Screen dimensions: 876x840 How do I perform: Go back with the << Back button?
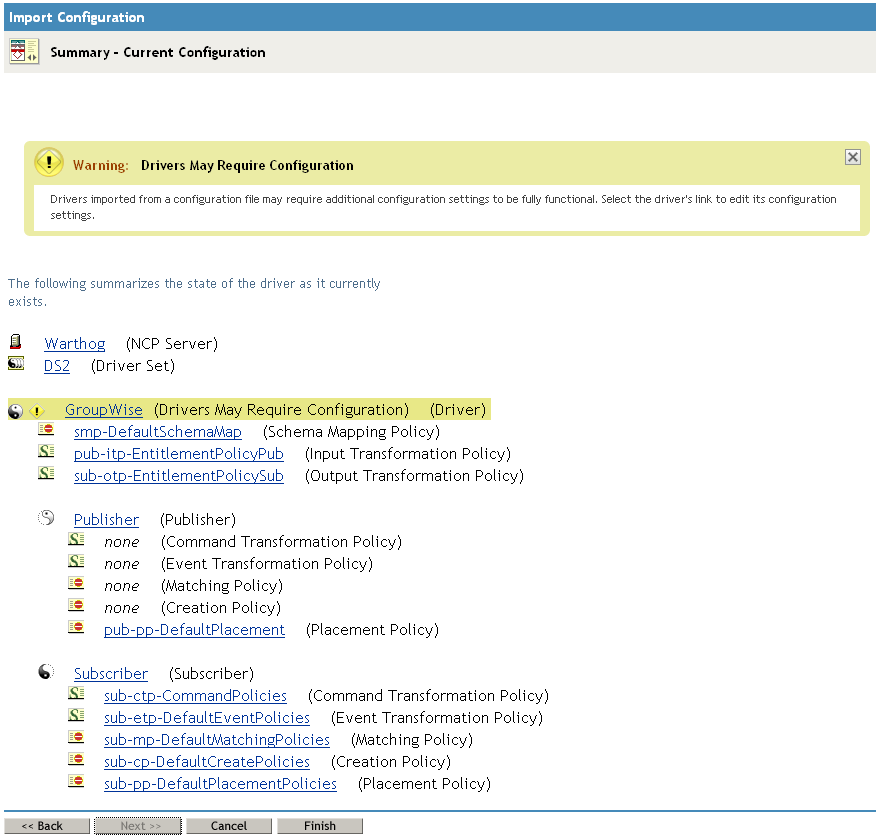pos(47,826)
